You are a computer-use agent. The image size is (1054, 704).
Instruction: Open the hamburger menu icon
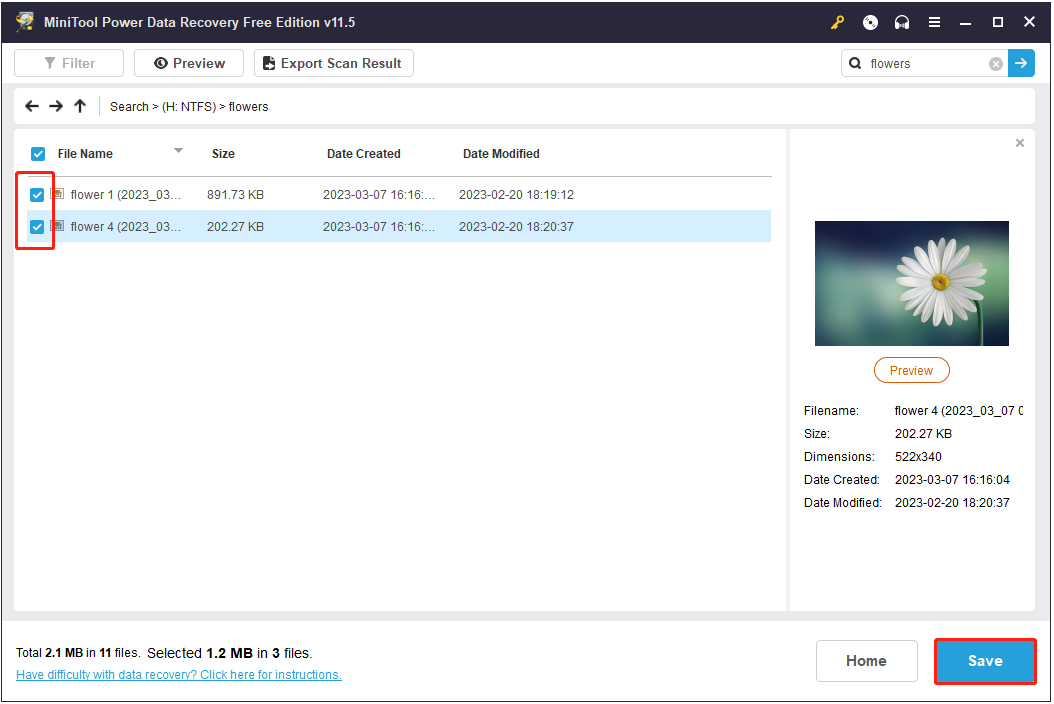click(x=934, y=22)
